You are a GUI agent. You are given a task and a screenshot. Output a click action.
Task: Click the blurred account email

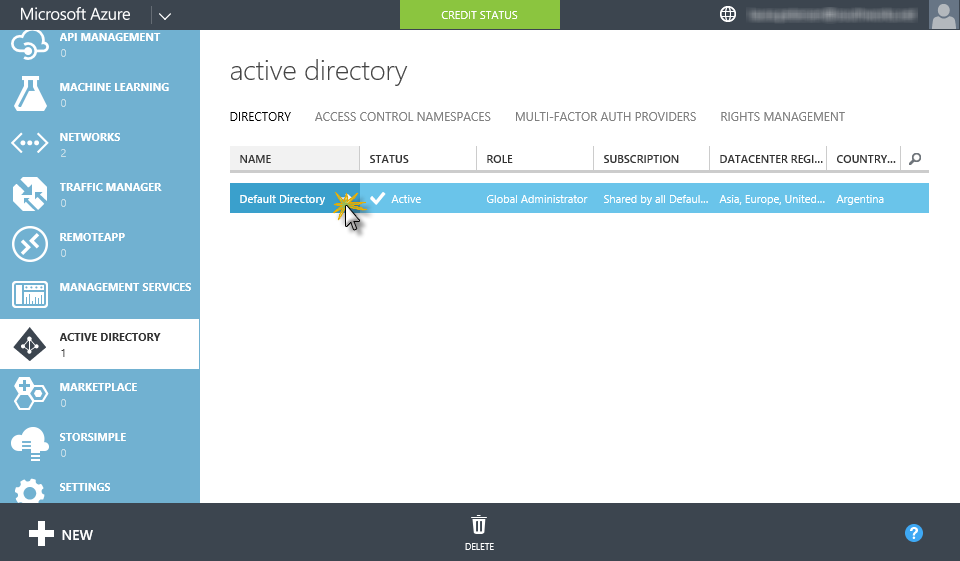tap(833, 14)
